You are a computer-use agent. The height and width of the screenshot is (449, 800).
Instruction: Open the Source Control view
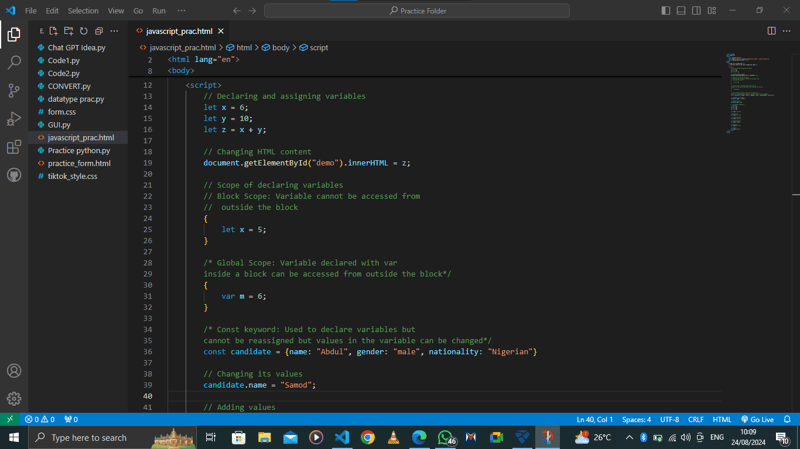pos(14,90)
